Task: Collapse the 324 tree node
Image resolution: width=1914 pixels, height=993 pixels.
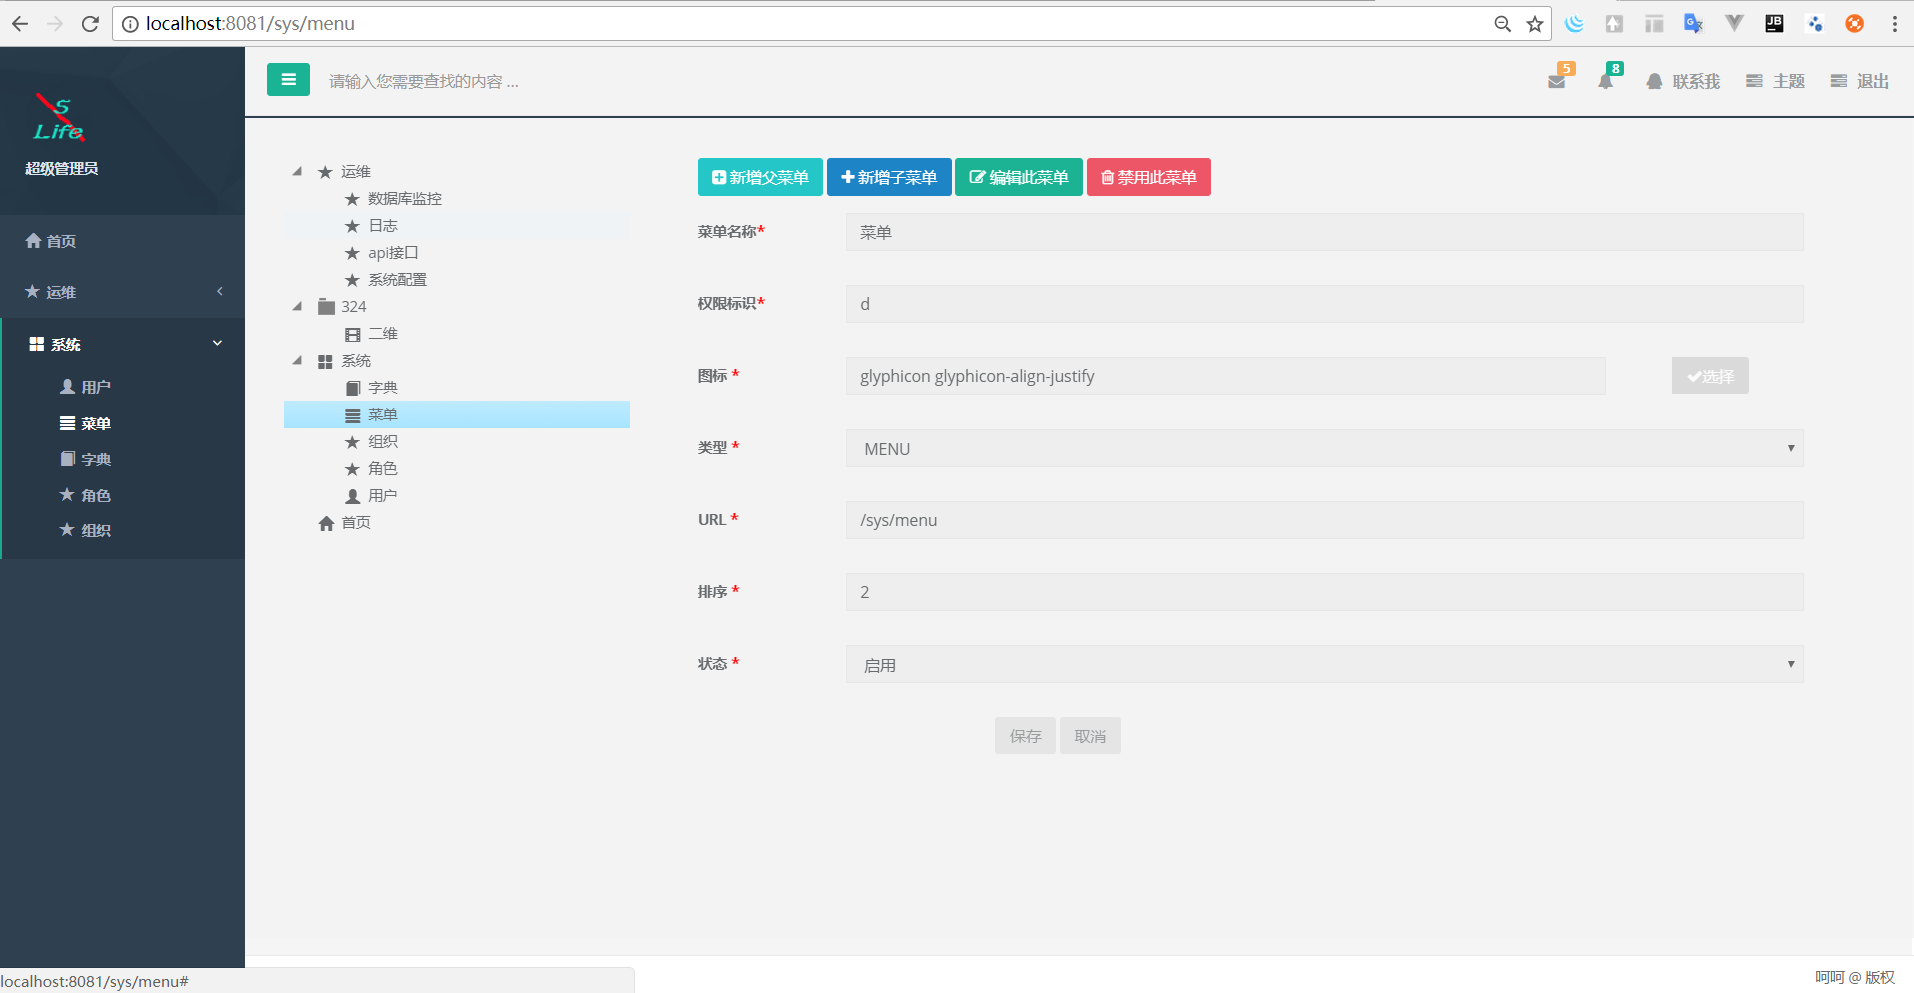Action: coord(297,307)
